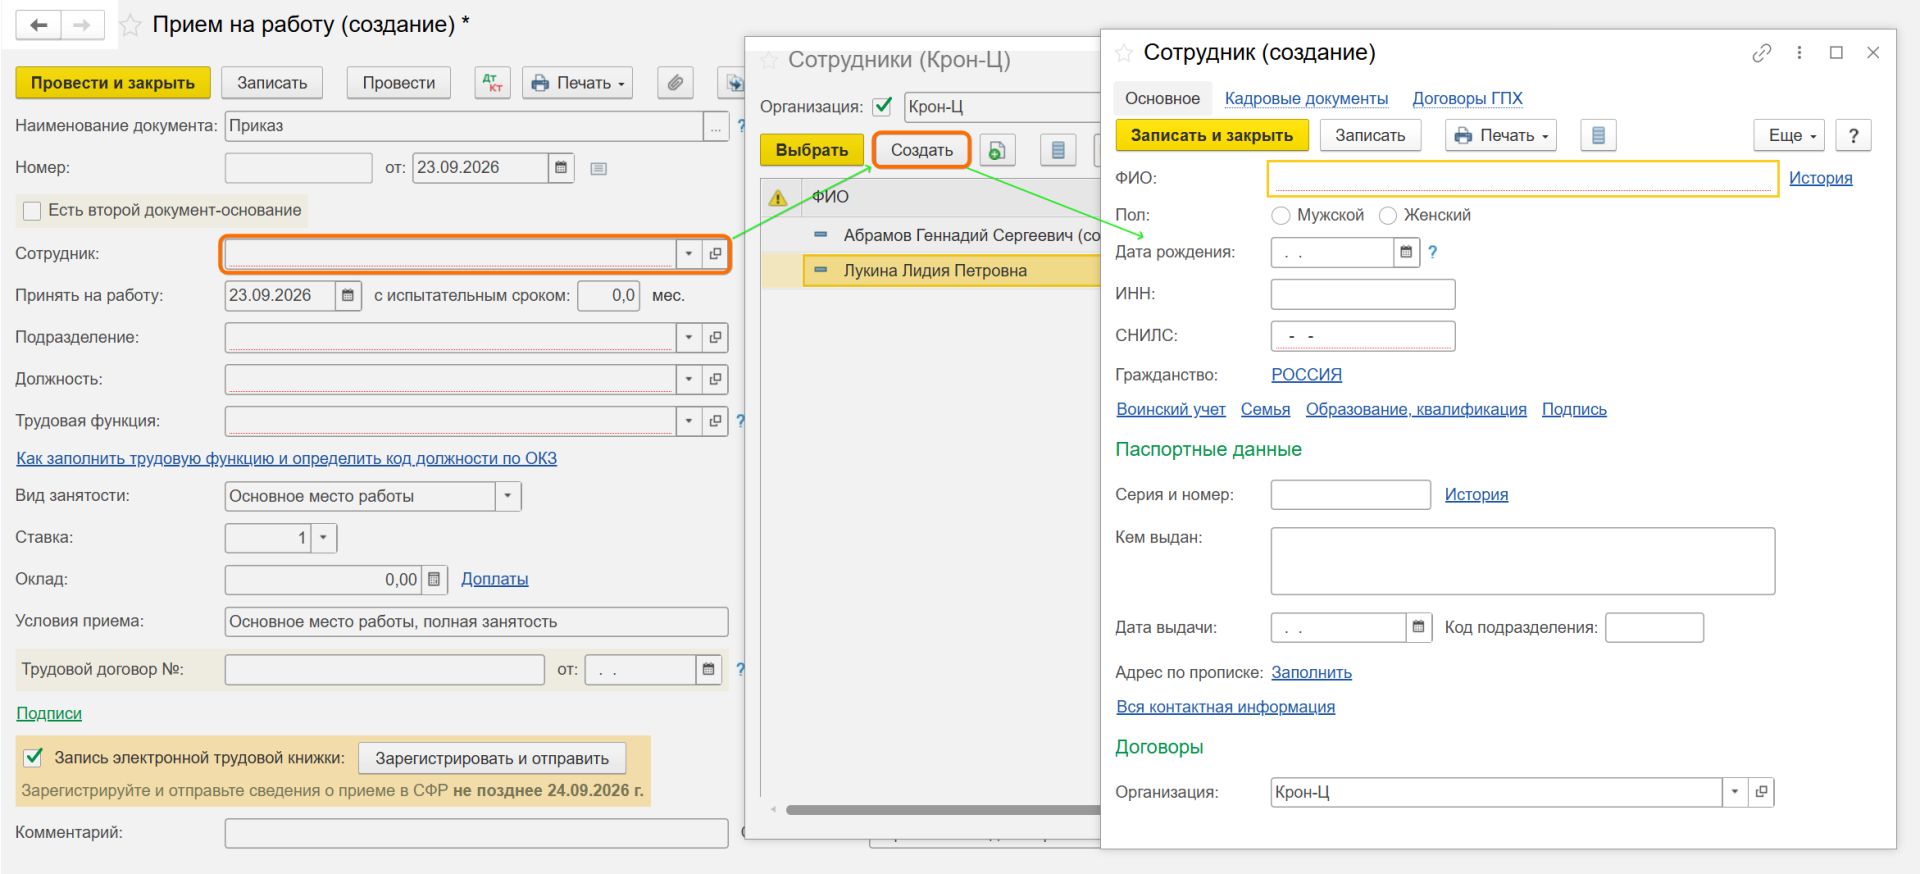The width and height of the screenshot is (1920, 874).
Task: Open the Подразделение field open-form icon
Action: pyautogui.click(x=715, y=338)
